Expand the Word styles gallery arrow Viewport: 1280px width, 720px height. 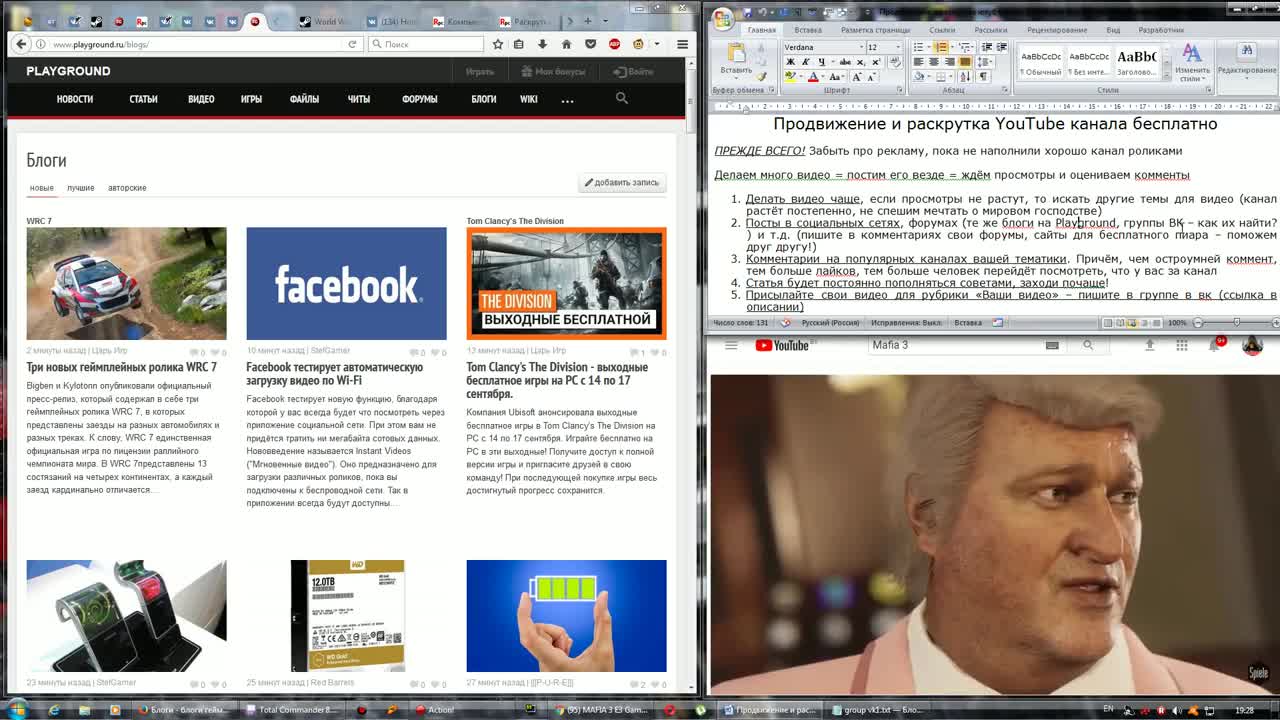[1166, 77]
